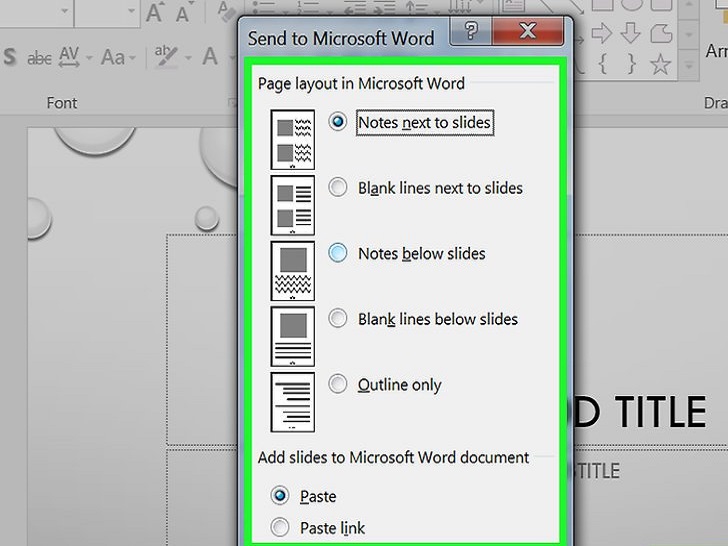Click the star shape in shapes gallery

pyautogui.click(x=659, y=65)
